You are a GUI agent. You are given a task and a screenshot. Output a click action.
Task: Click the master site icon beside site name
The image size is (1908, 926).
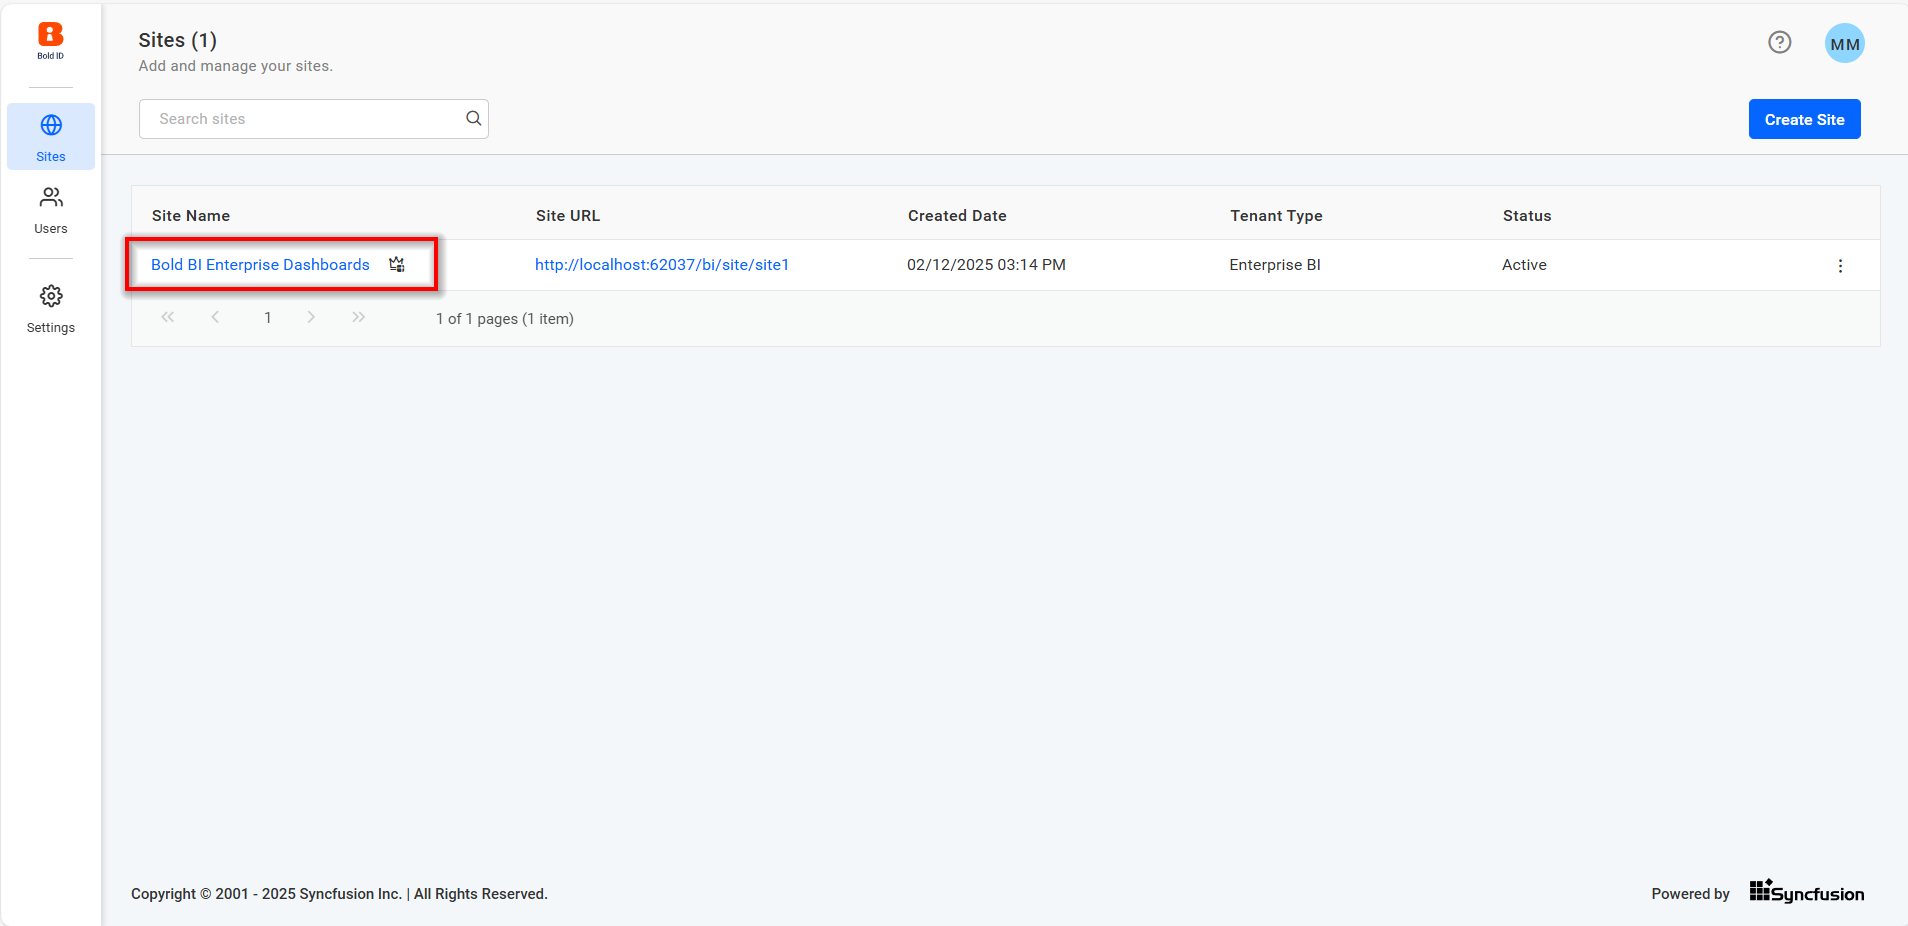point(397,265)
